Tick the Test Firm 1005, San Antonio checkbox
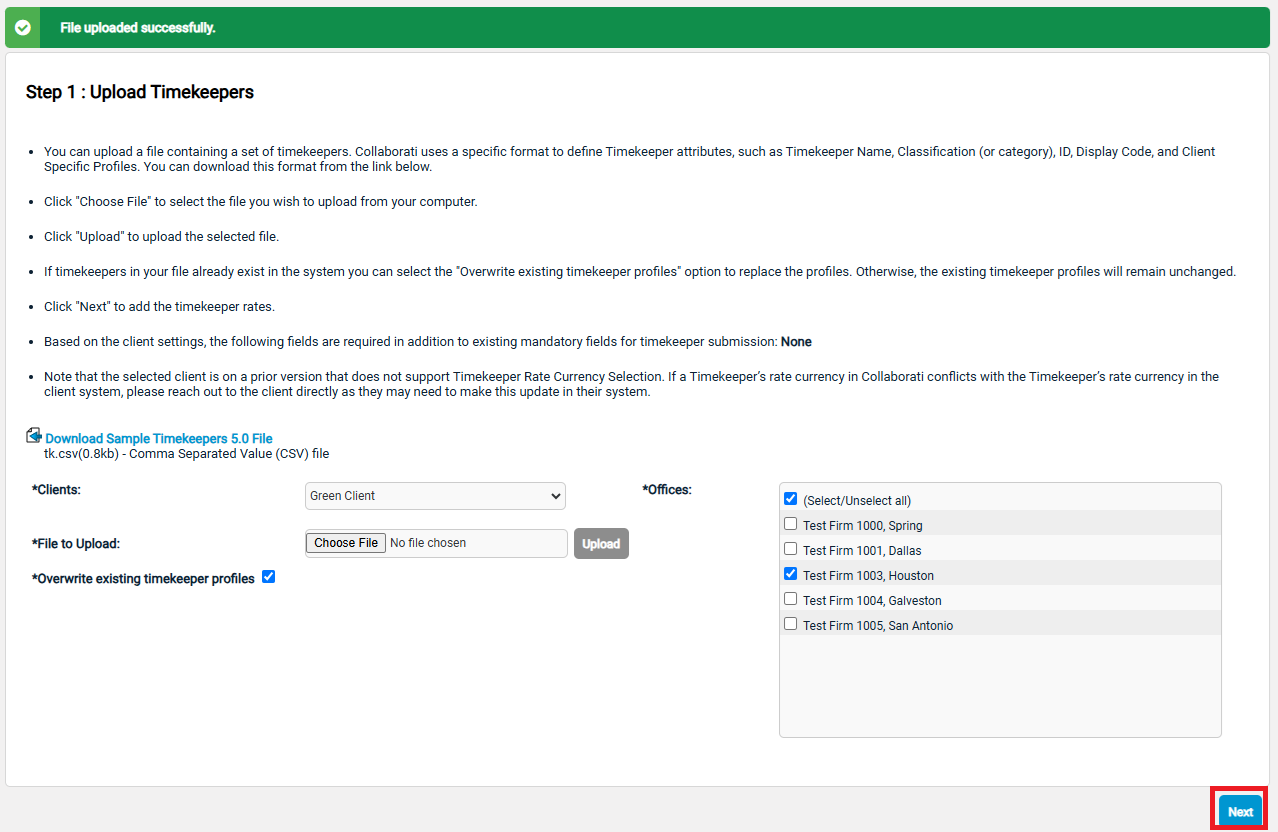 pos(791,624)
